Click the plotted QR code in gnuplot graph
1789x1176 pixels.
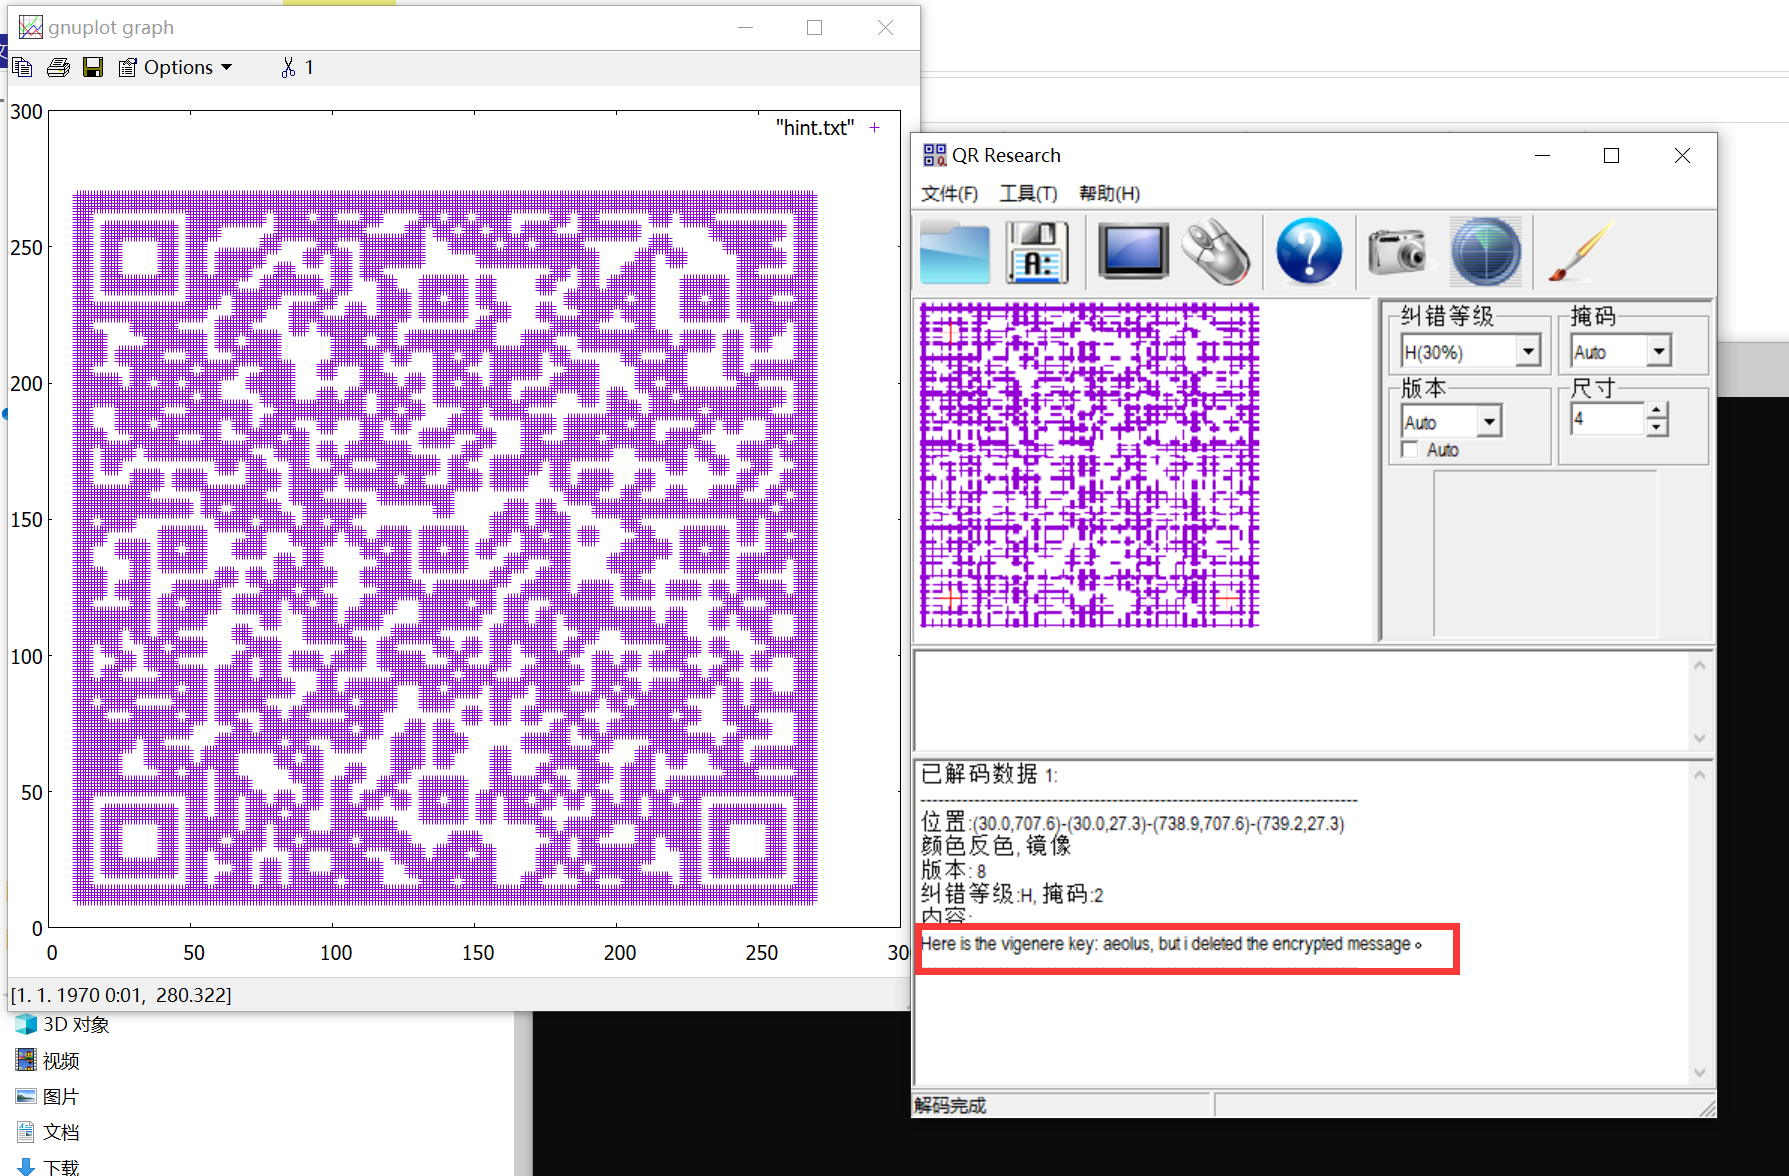click(445, 548)
